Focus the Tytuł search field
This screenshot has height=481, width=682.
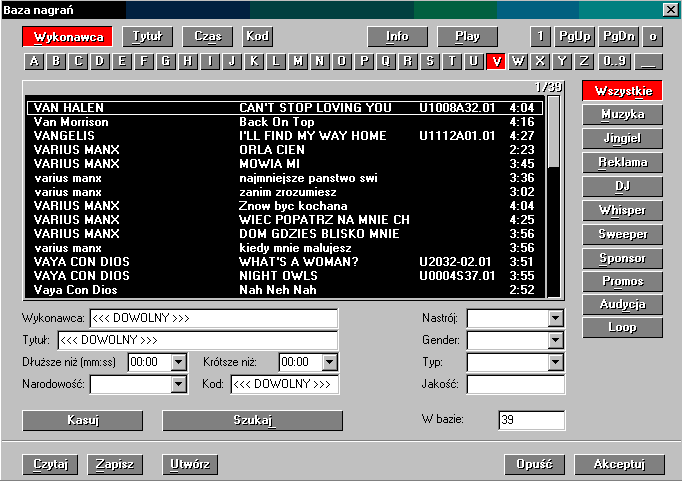tap(197, 340)
